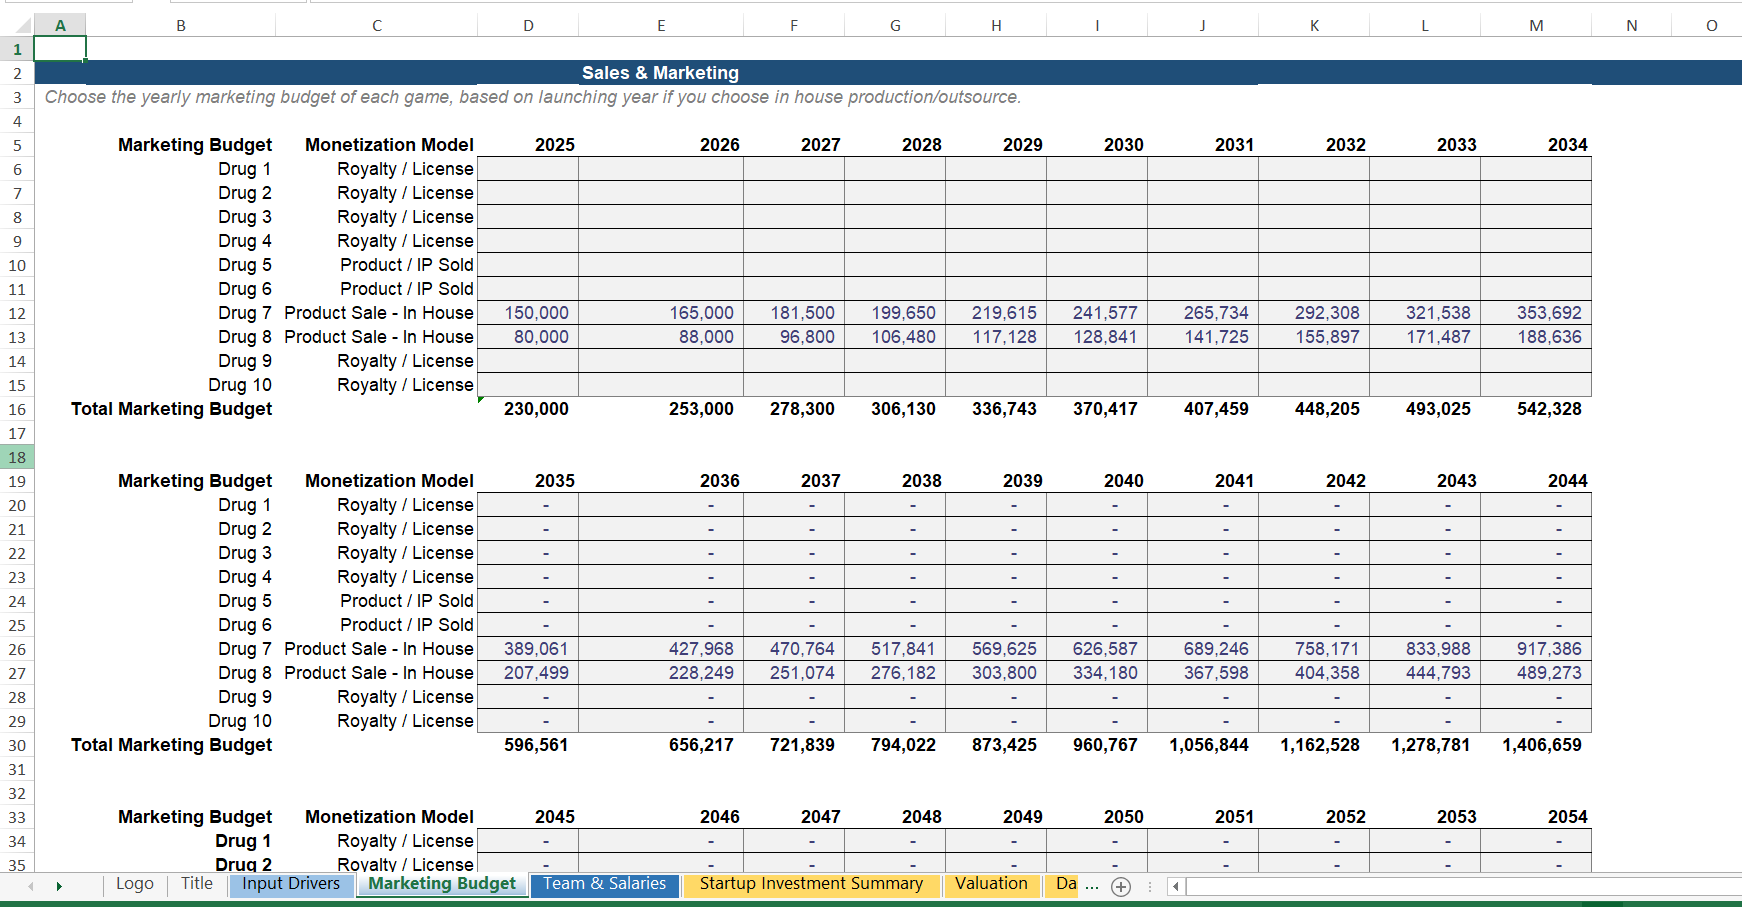Select Drug 7 2039 value 569,625
1742x907 pixels.
pyautogui.click(x=996, y=649)
